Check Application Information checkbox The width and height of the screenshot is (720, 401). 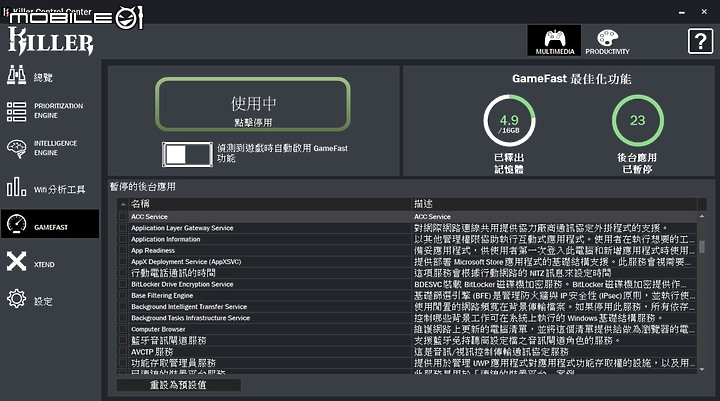[123, 239]
